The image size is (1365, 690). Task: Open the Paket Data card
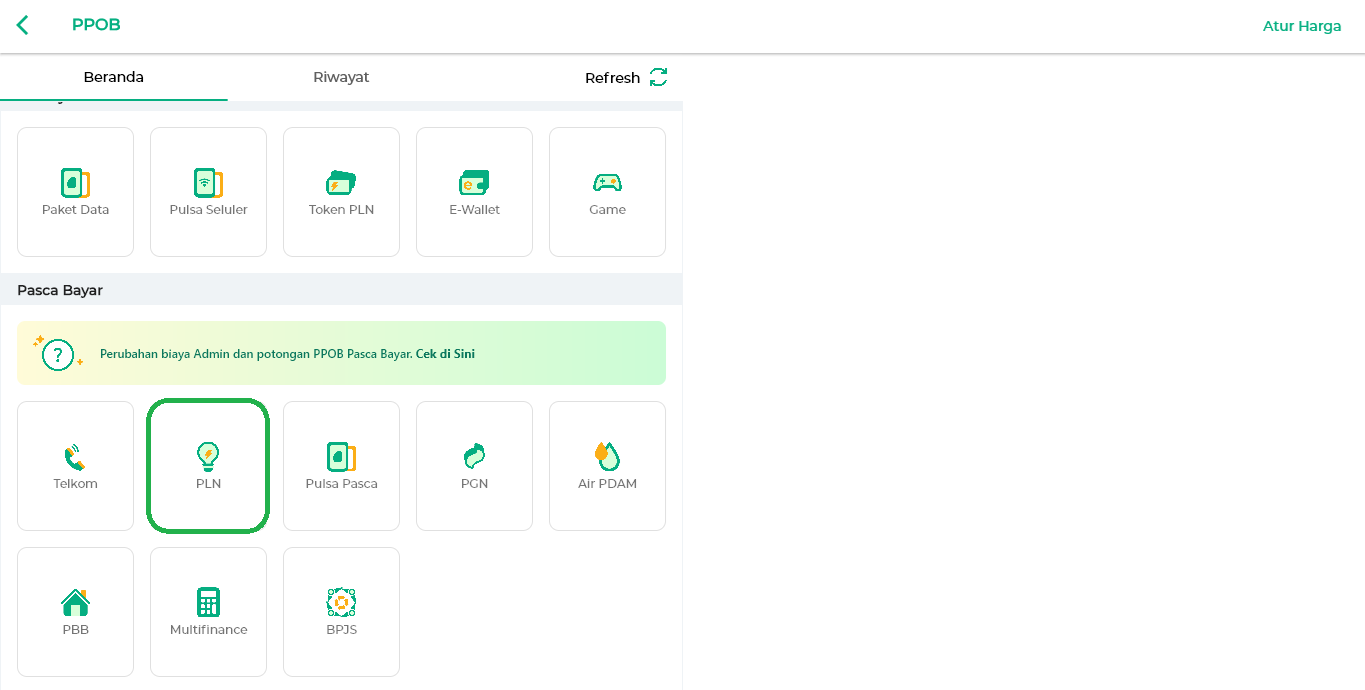[75, 192]
